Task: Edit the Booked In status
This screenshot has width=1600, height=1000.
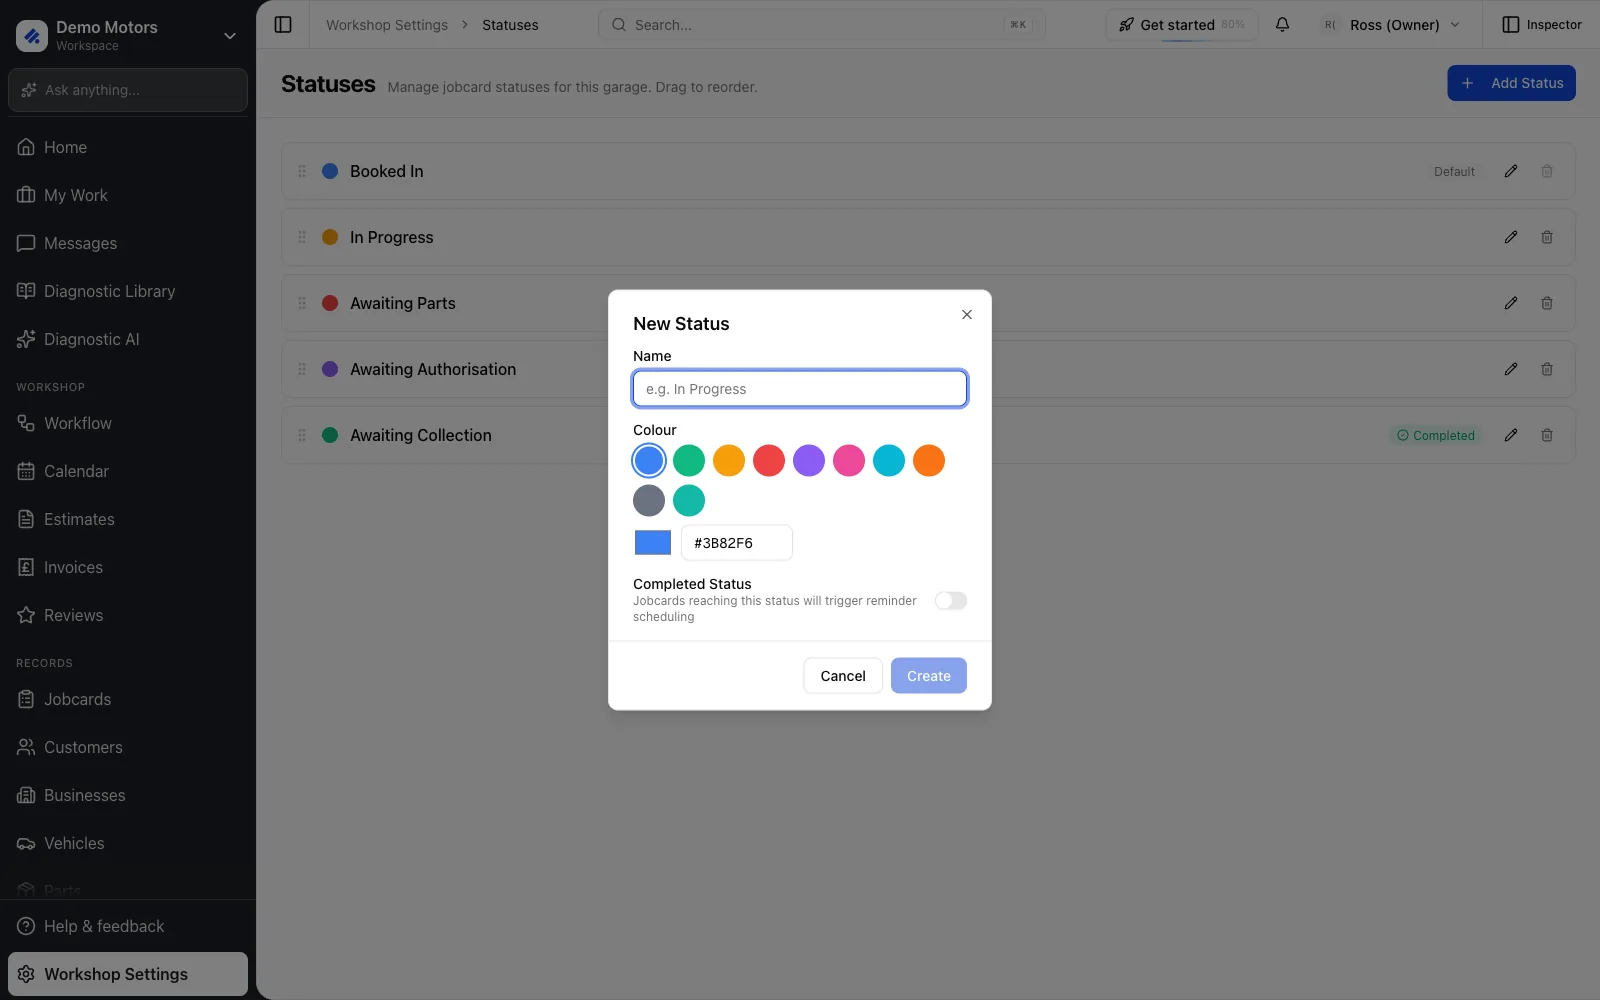Action: tap(1511, 171)
